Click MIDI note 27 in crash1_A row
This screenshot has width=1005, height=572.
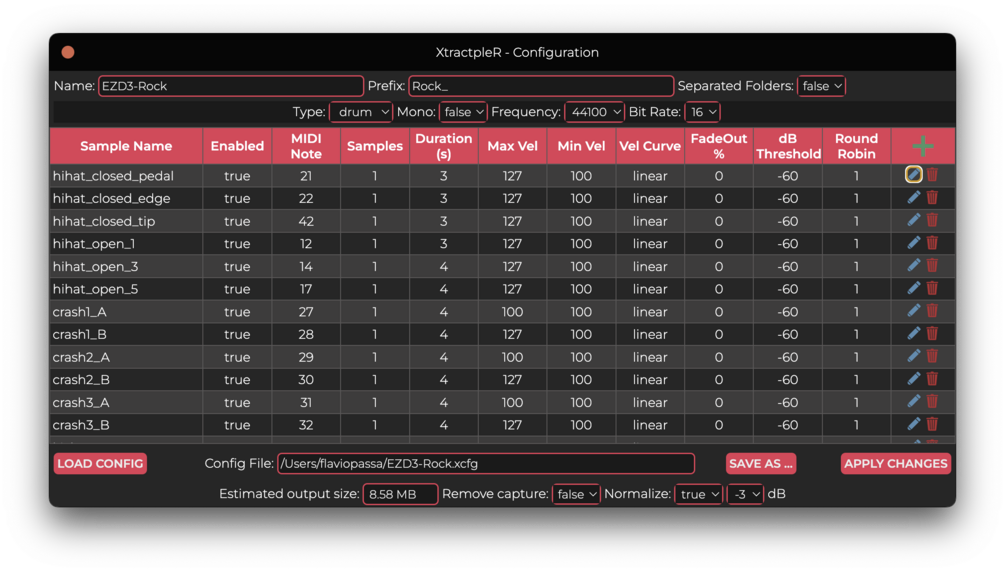click(x=306, y=312)
